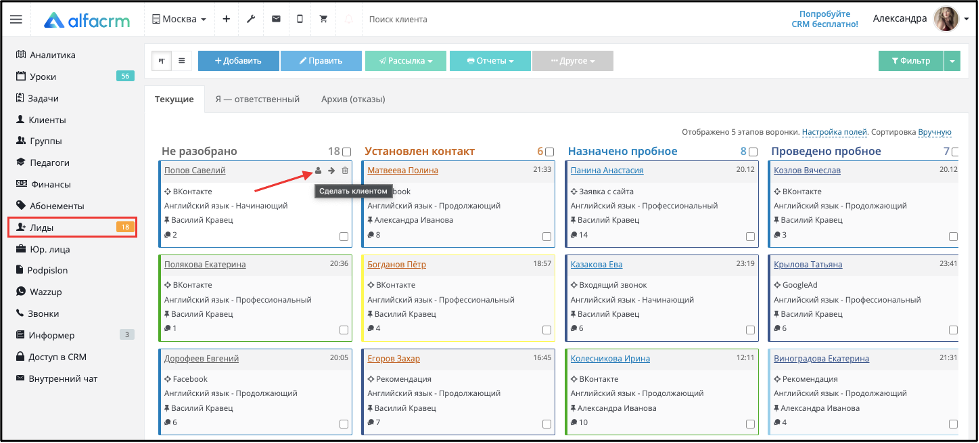Tick checkbox on Казакова Ева card
The height and width of the screenshot is (443, 979).
coord(750,330)
